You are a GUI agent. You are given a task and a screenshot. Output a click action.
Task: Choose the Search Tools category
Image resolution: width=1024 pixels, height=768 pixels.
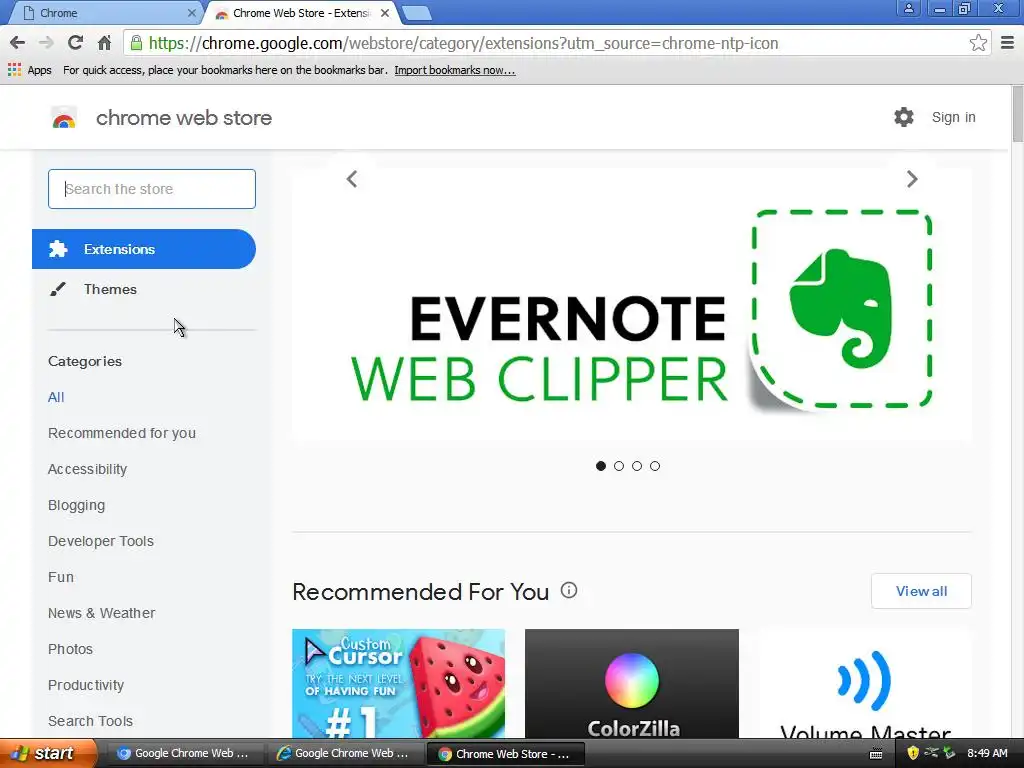coord(90,721)
